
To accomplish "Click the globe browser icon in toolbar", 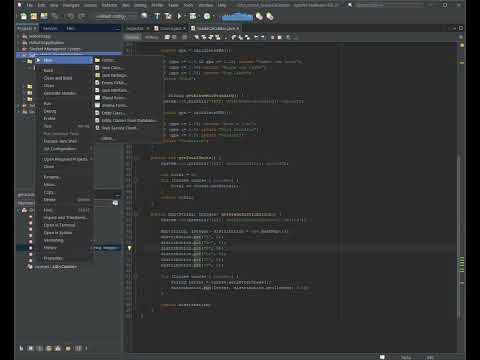I will point(144,16).
